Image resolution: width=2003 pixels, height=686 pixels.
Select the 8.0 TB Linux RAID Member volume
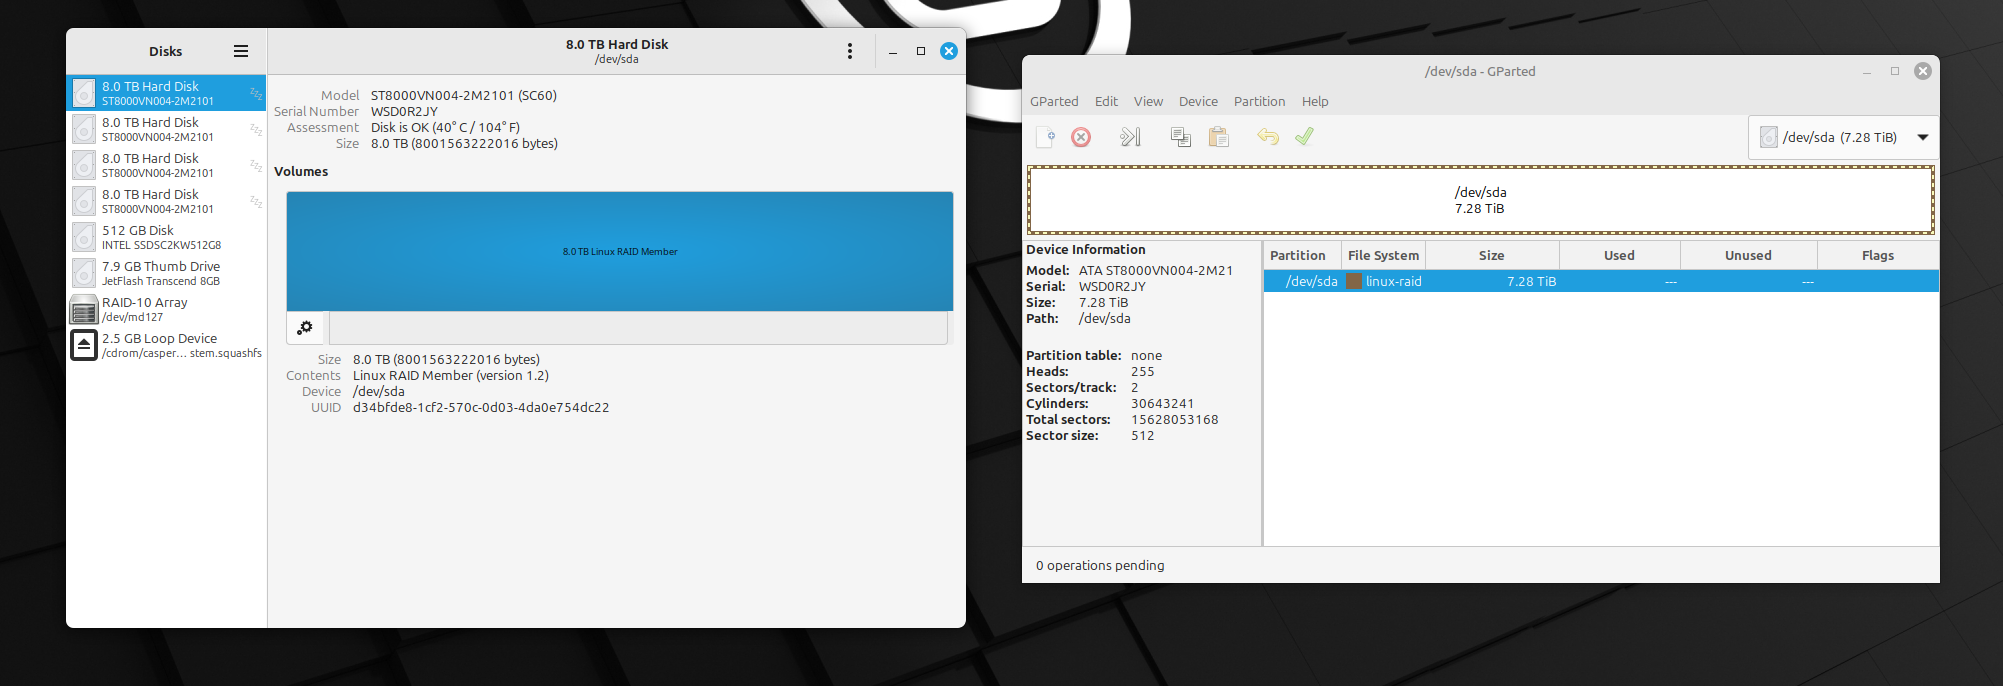(620, 251)
